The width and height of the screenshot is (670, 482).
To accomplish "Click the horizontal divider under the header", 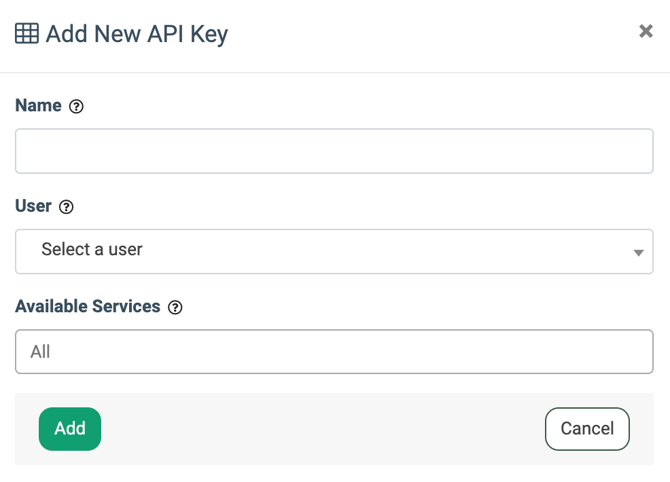I will (x=334, y=72).
